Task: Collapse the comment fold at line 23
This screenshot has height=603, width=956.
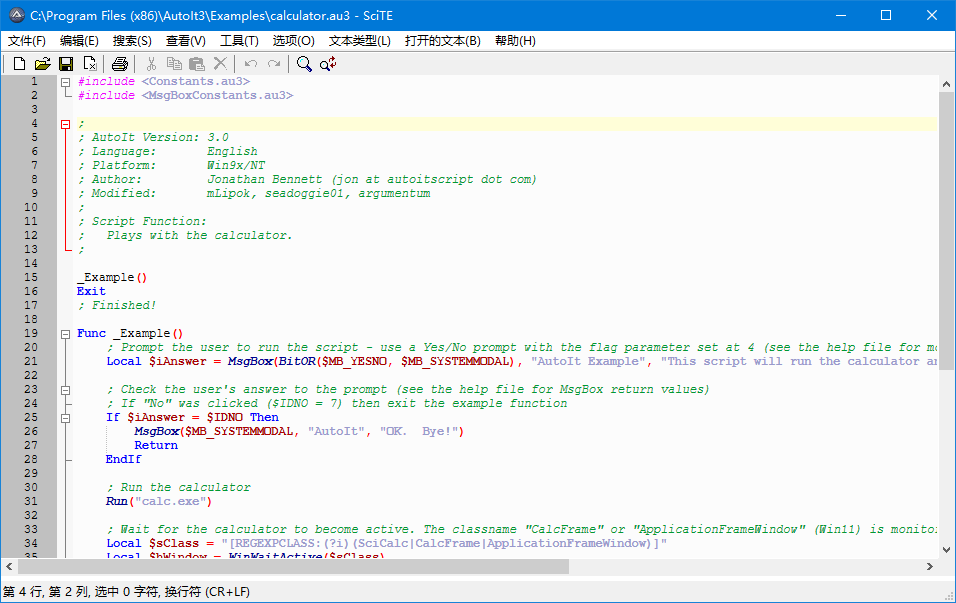Action: [66, 390]
